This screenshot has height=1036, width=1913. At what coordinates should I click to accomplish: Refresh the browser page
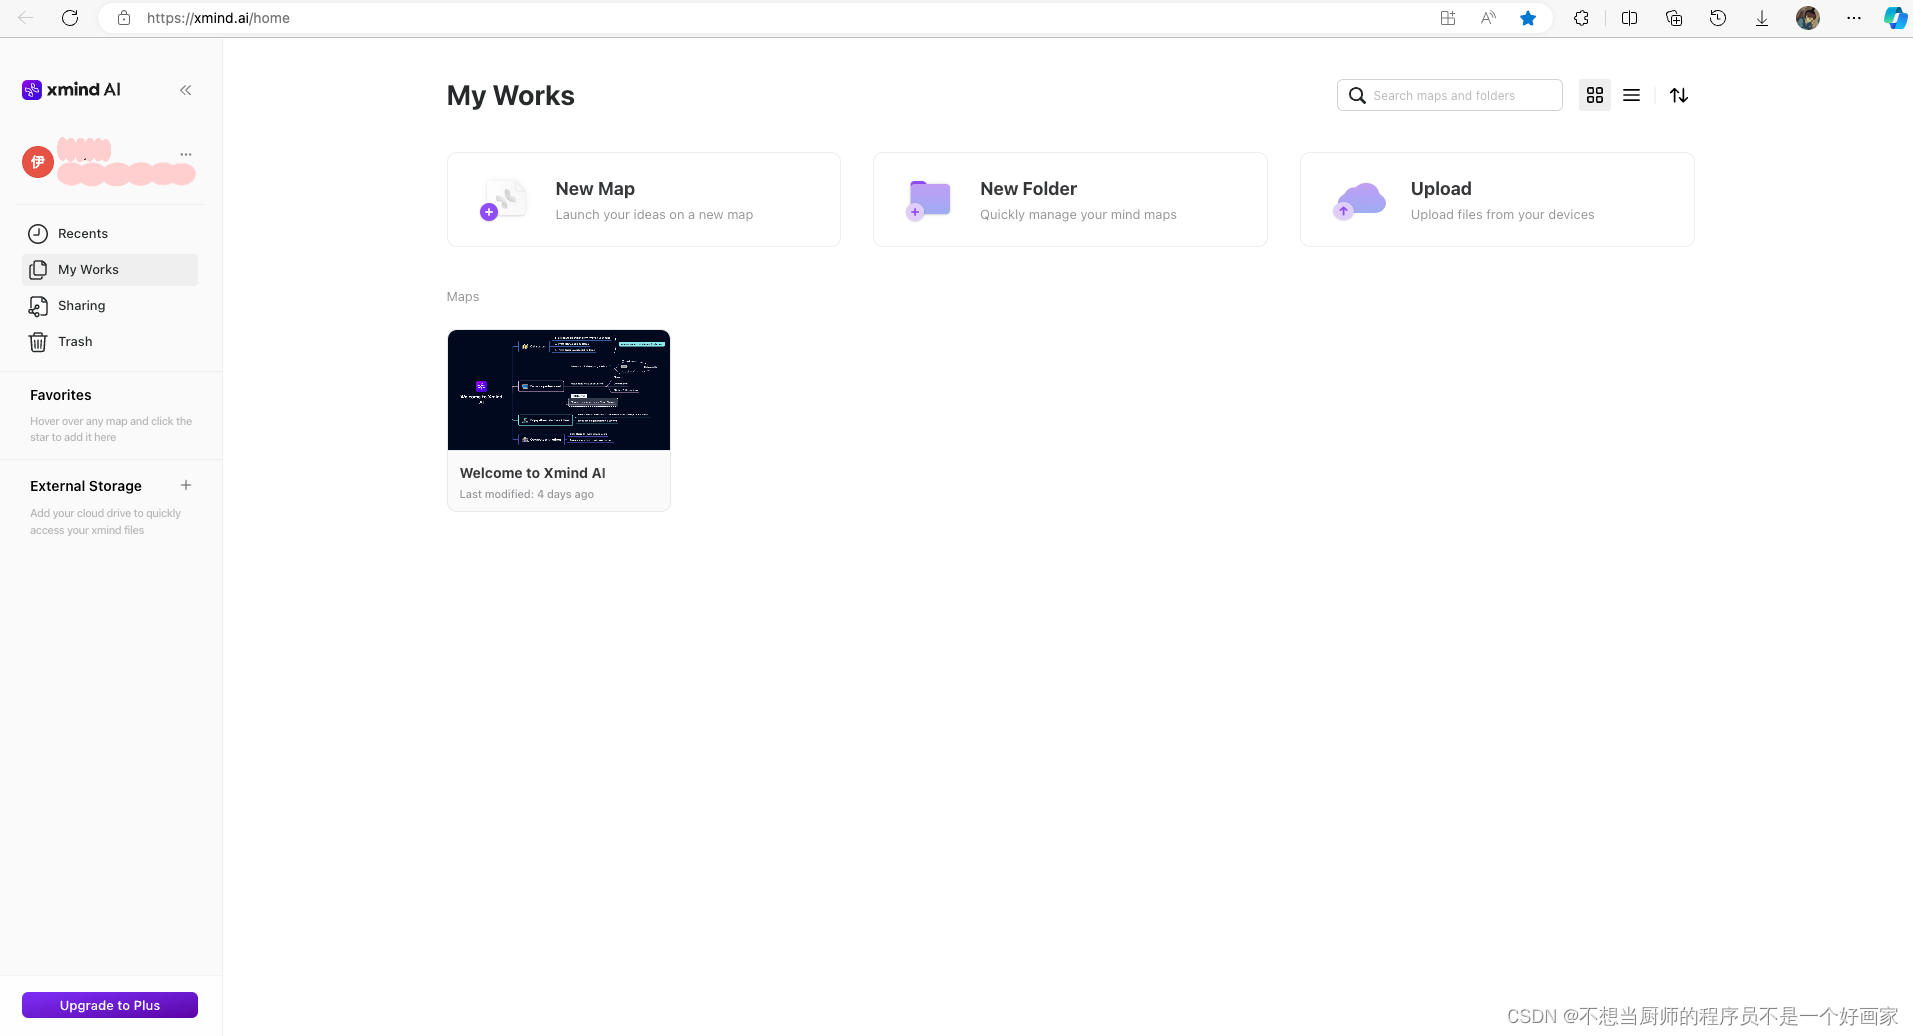70,18
